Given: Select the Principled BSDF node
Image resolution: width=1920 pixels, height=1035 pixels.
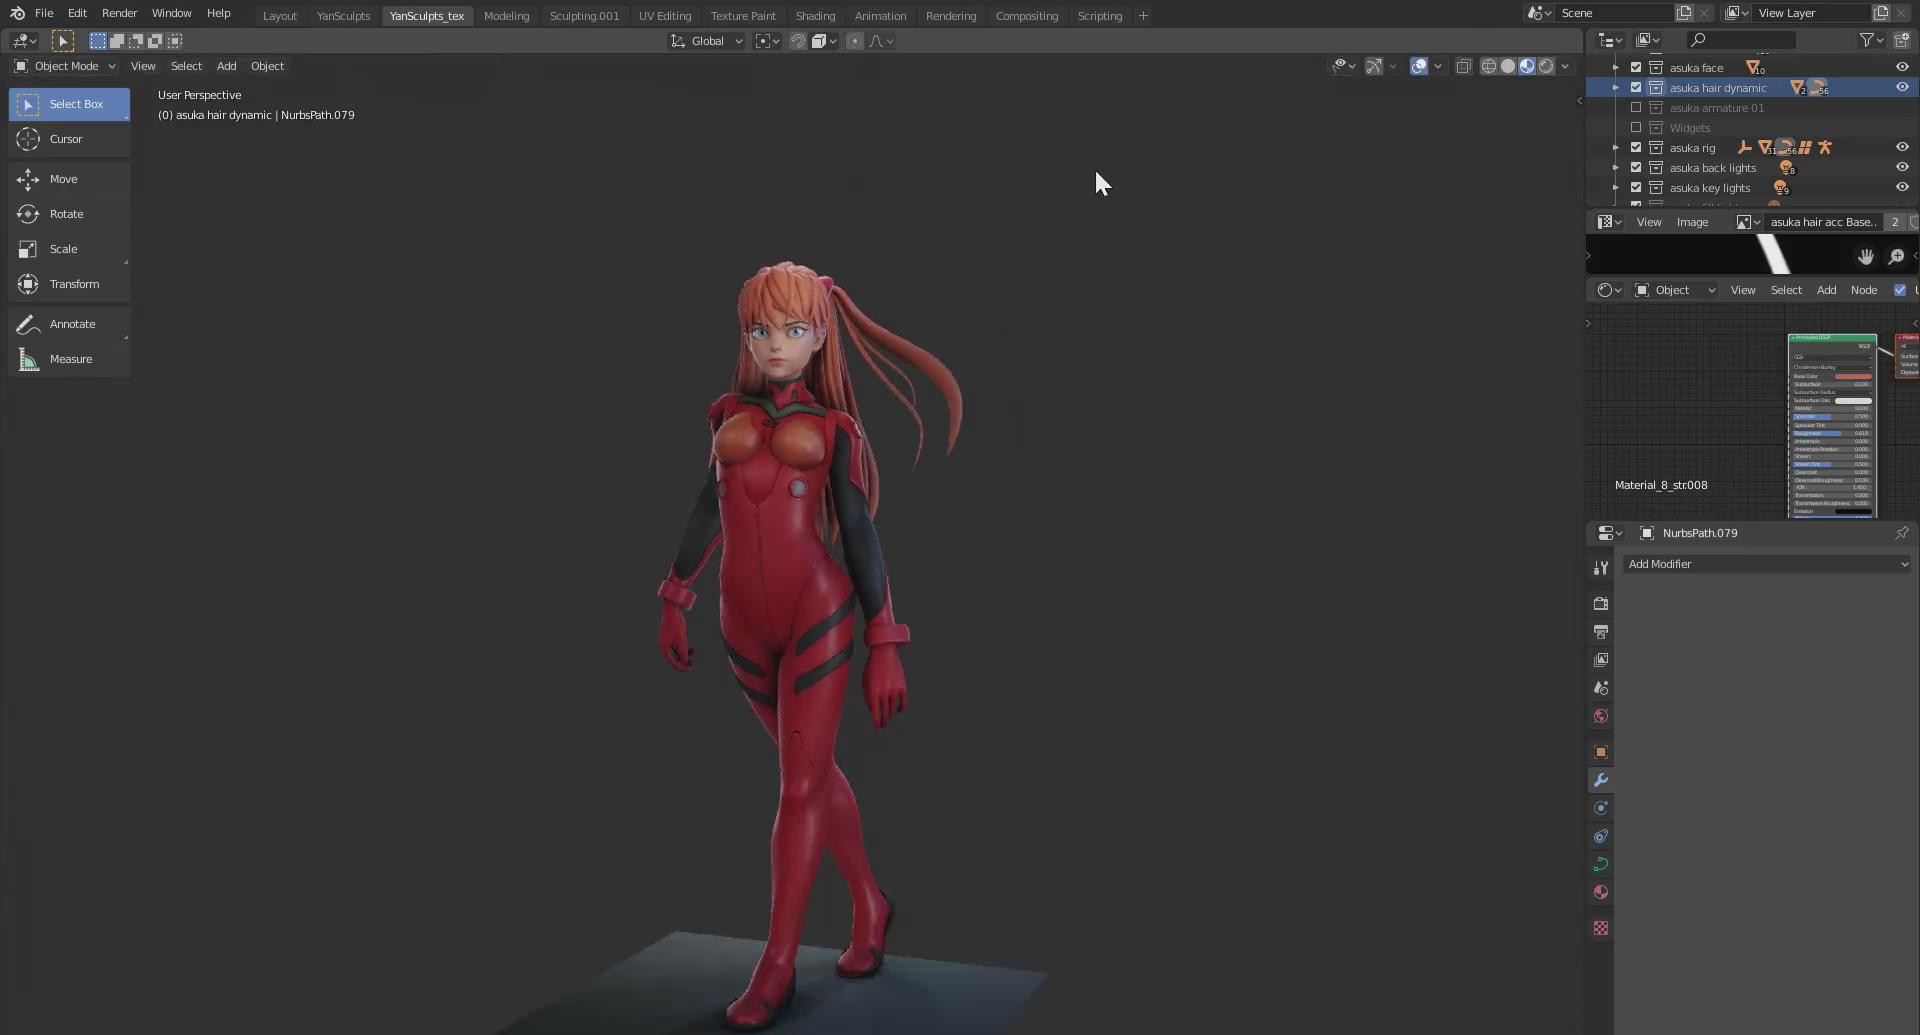Looking at the screenshot, I should pyautogui.click(x=1832, y=427).
